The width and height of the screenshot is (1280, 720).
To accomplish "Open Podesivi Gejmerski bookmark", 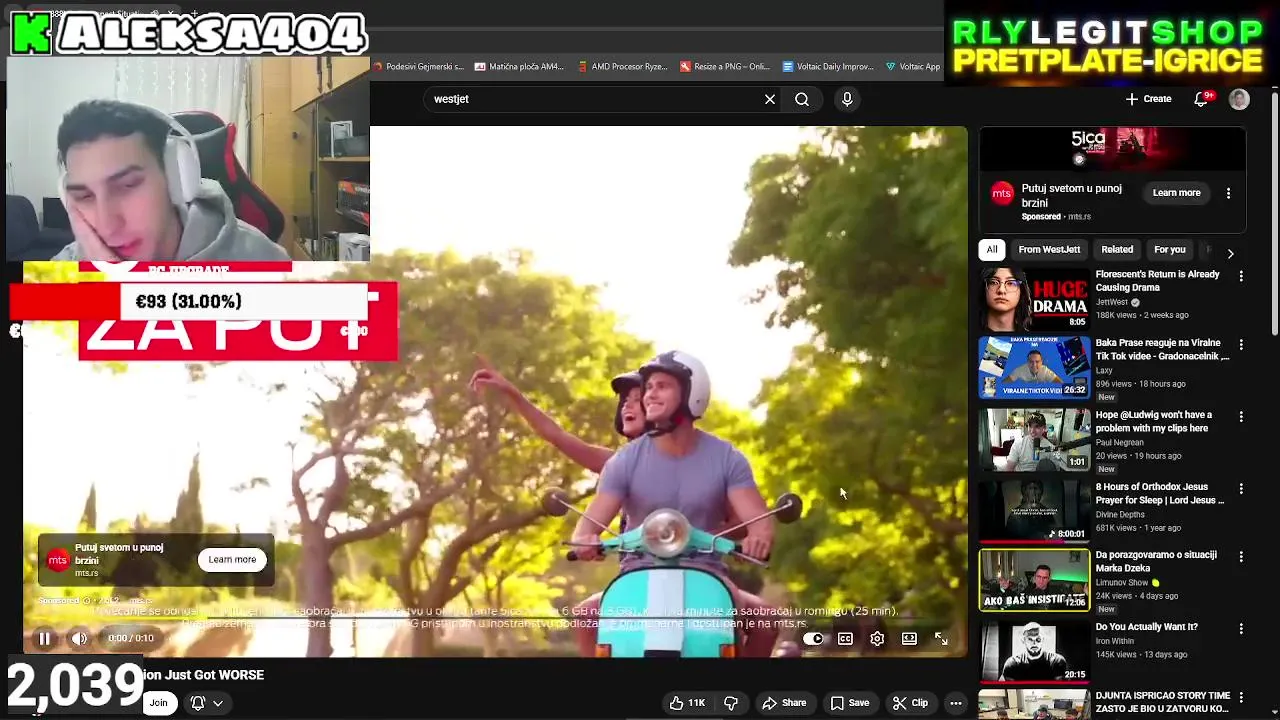I will pyautogui.click(x=419, y=67).
